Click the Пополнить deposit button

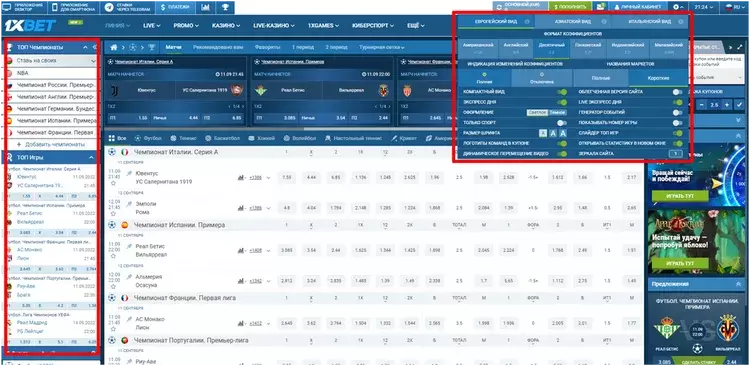pyautogui.click(x=570, y=7)
